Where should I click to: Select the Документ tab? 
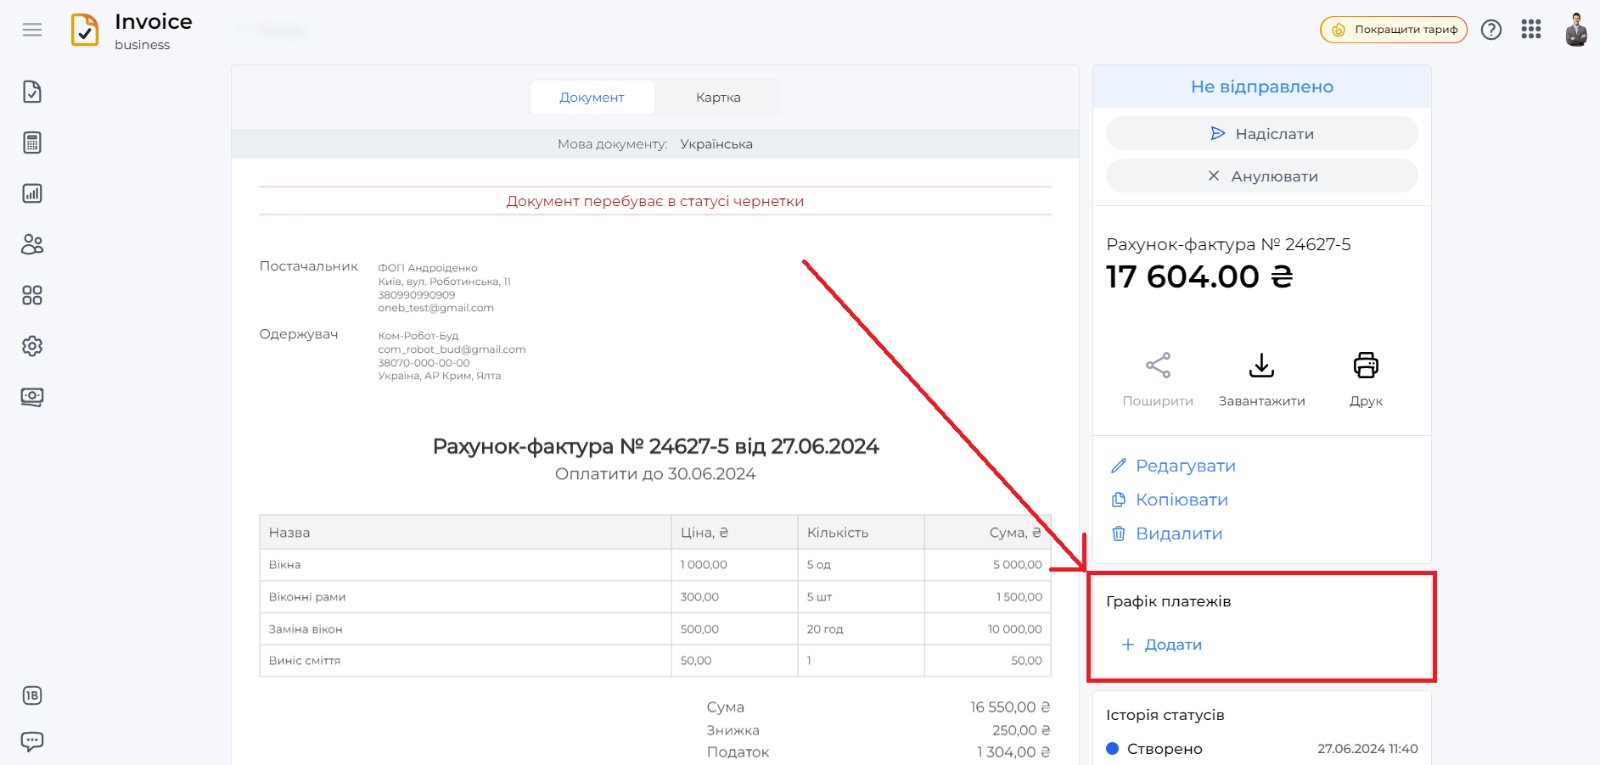[x=592, y=98]
